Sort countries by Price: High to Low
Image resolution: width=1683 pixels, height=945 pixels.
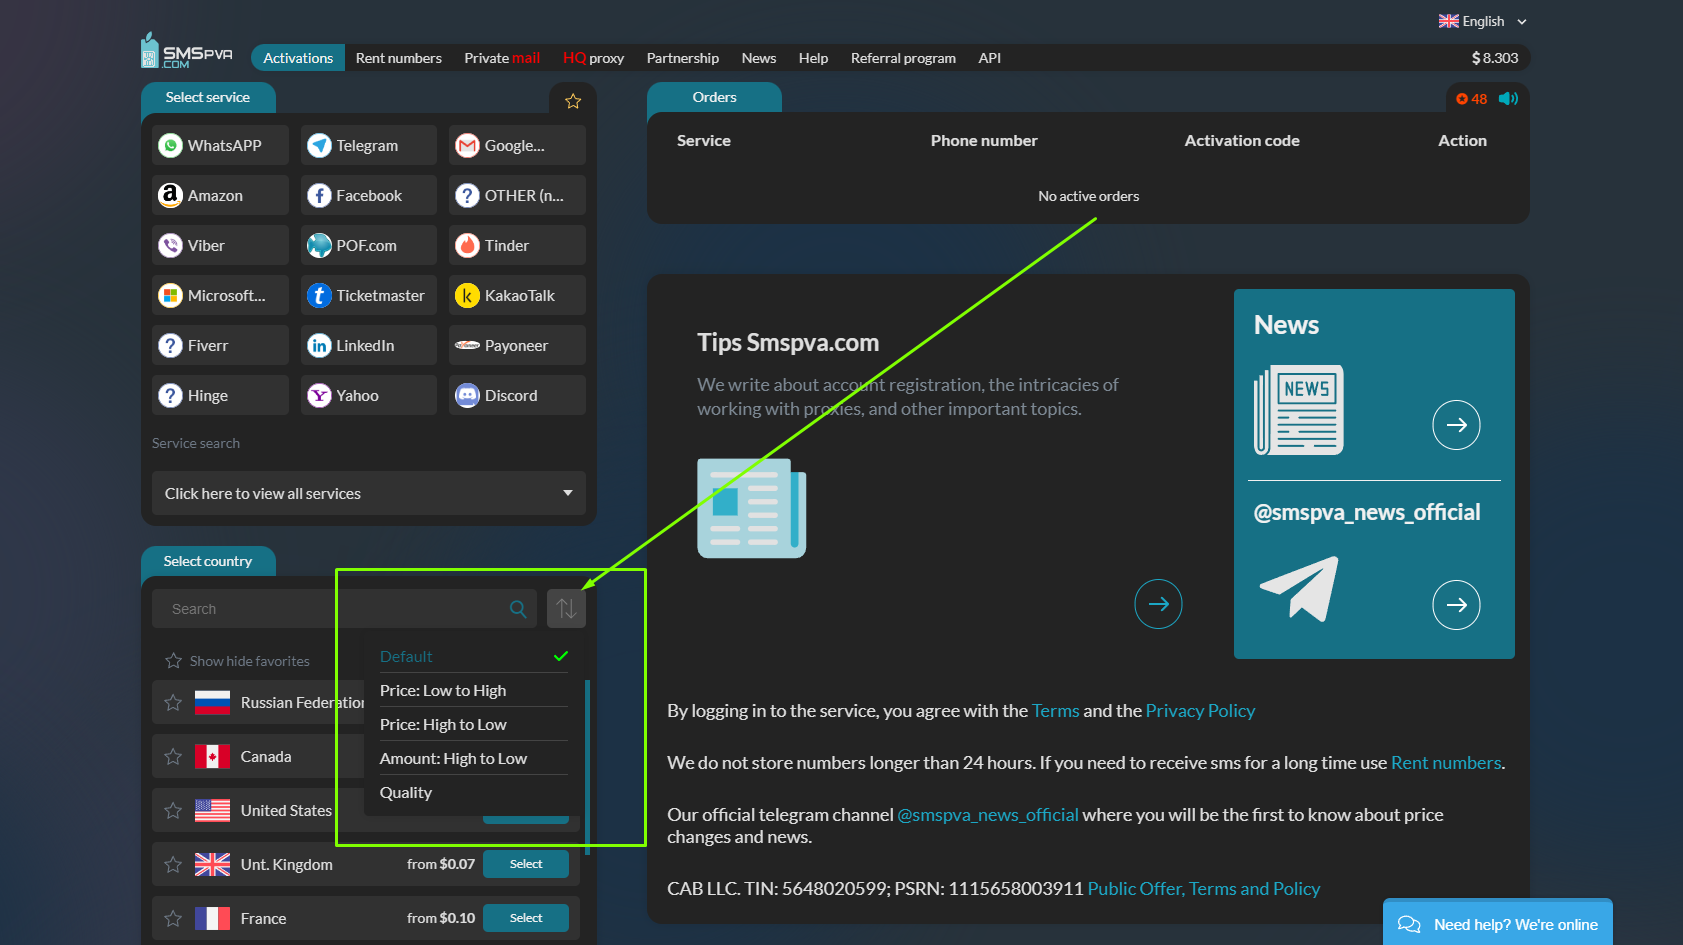point(474,725)
